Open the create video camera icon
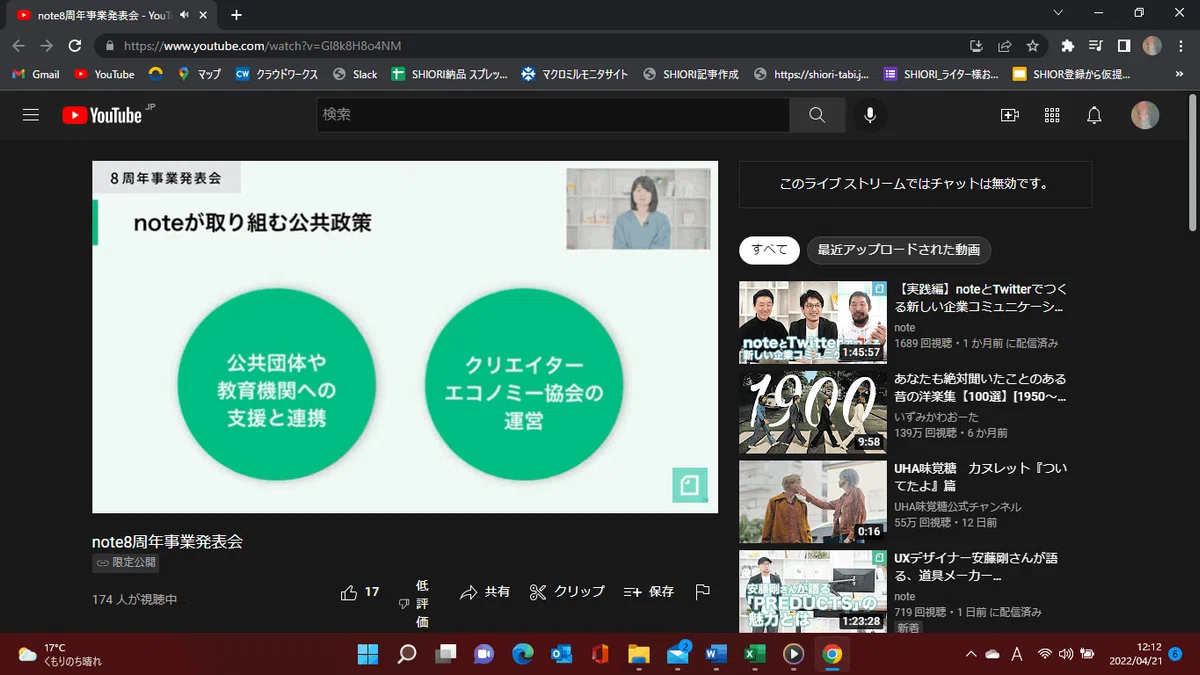The width and height of the screenshot is (1200, 675). point(1010,115)
